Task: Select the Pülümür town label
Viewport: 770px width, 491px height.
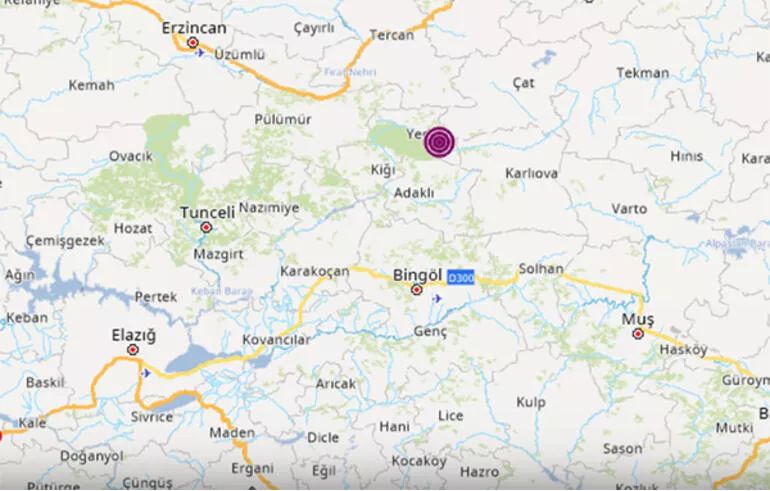Action: pos(283,119)
